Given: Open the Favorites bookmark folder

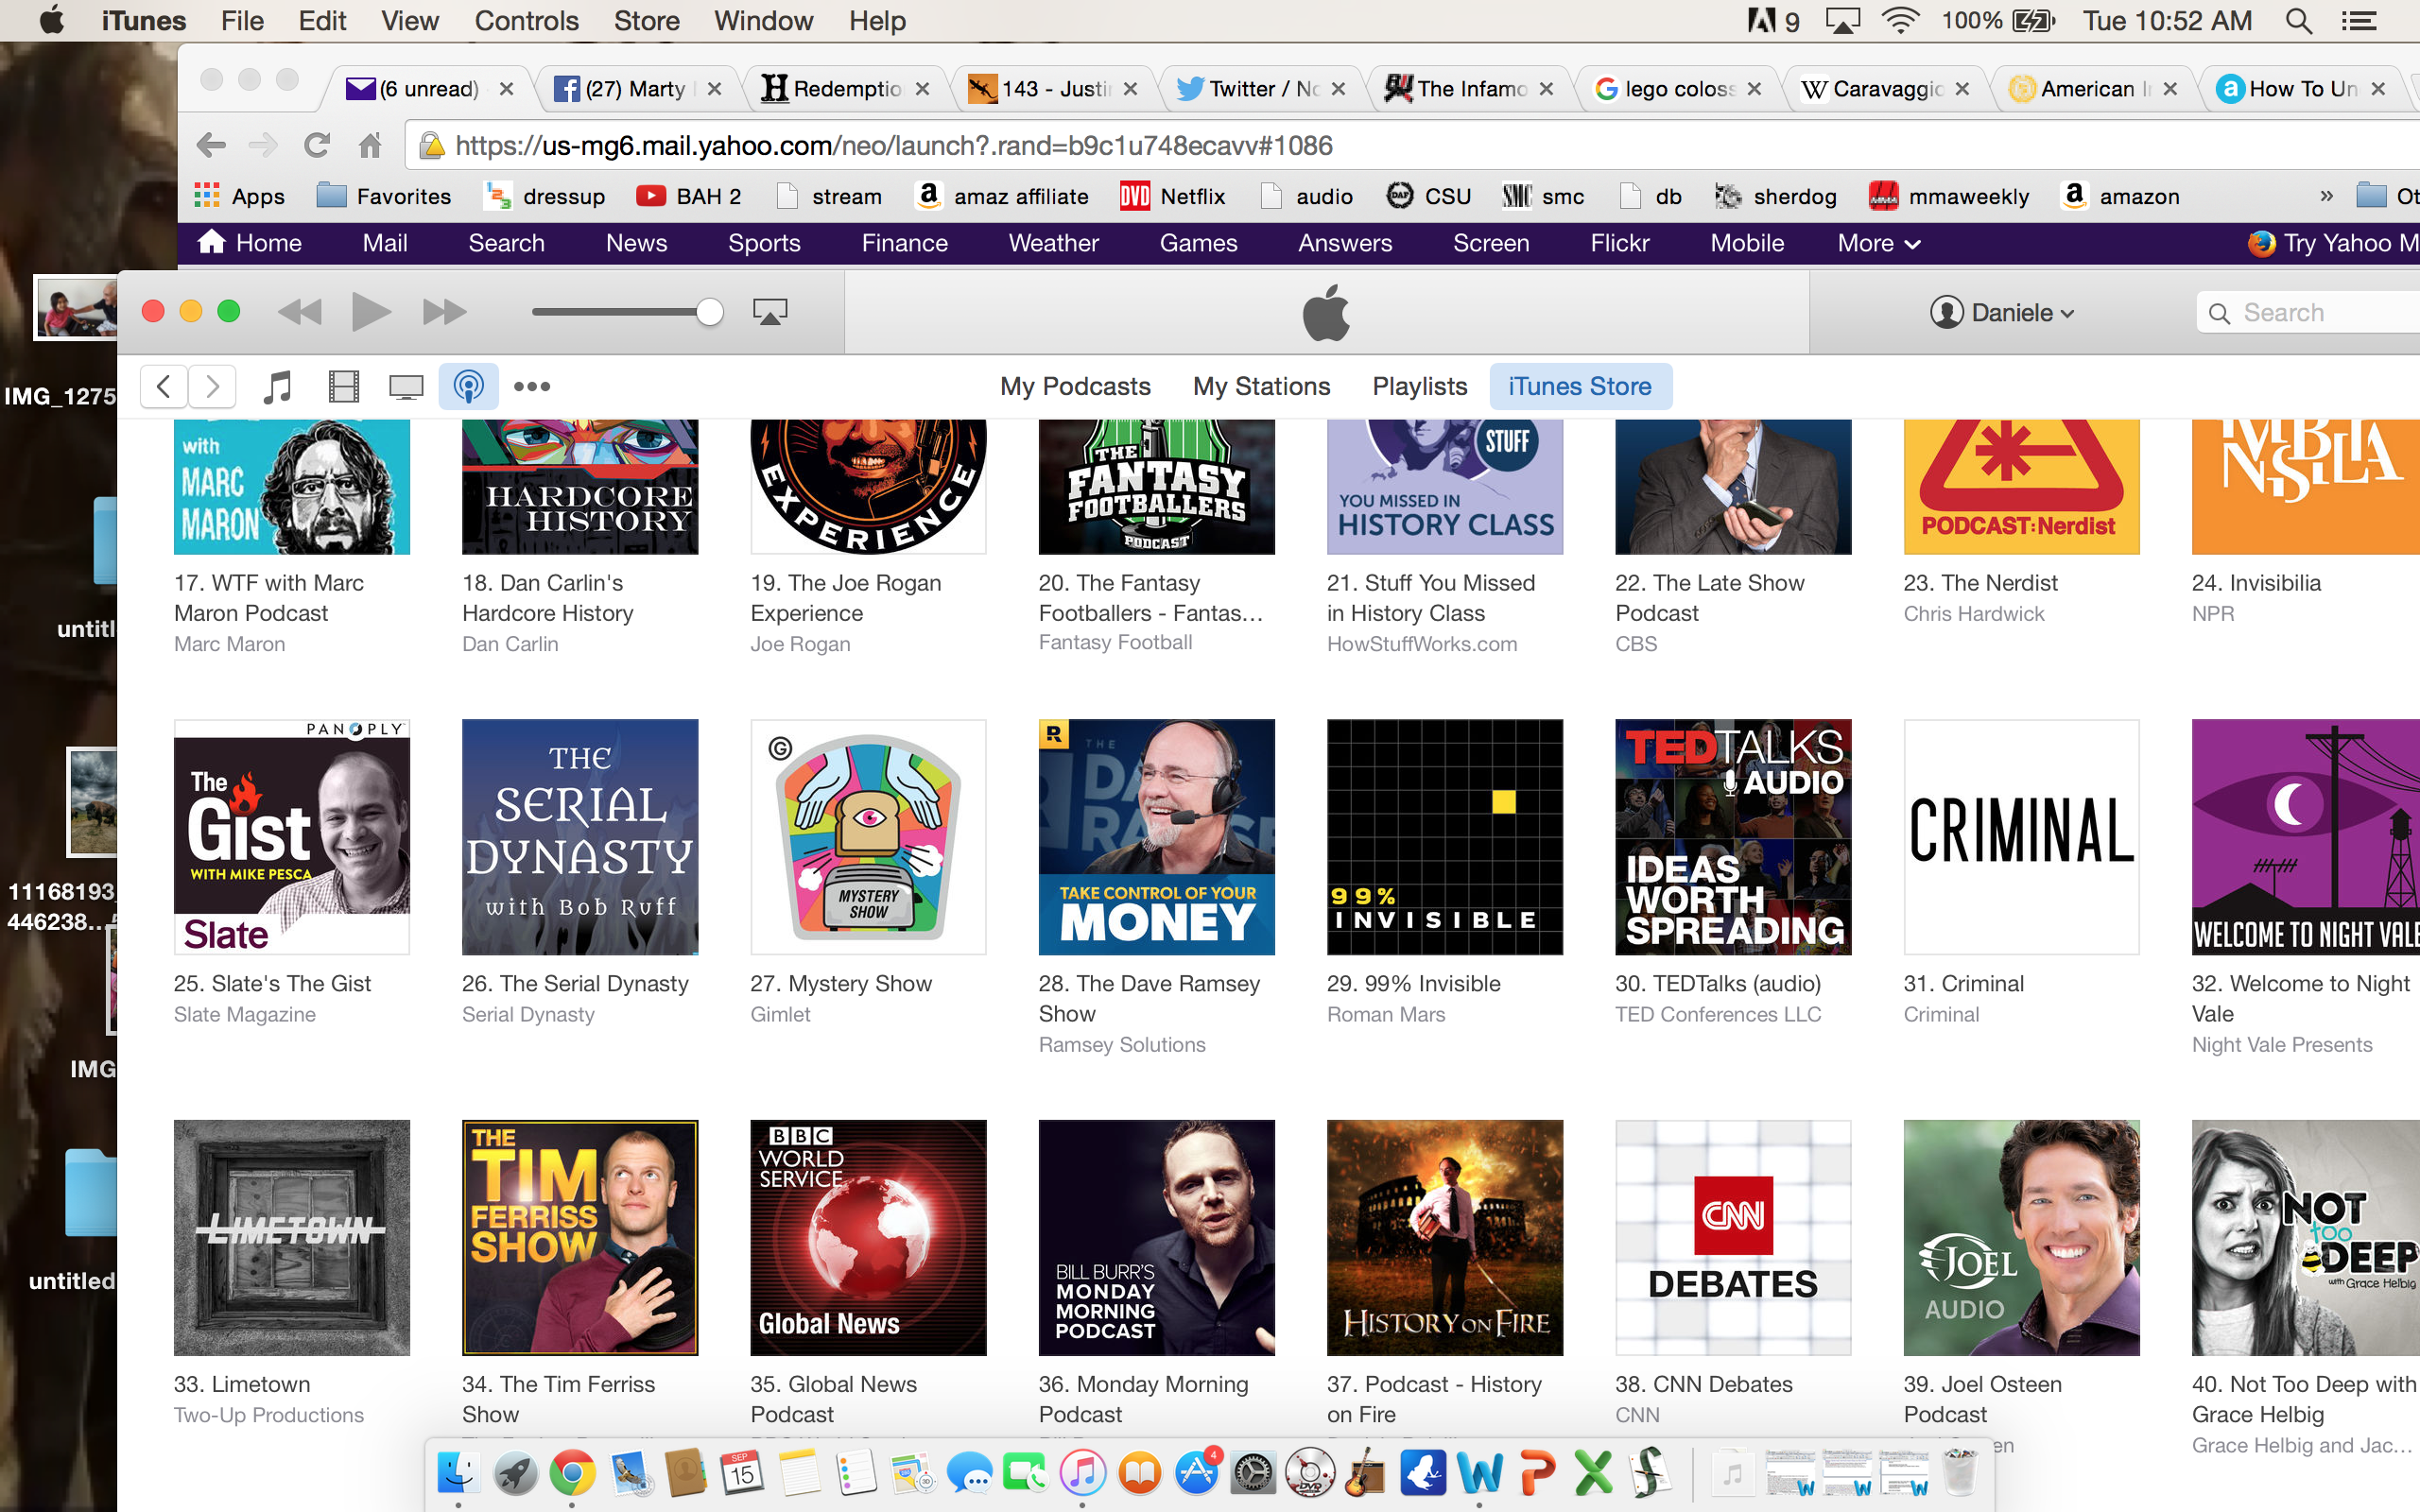Looking at the screenshot, I should coord(384,197).
